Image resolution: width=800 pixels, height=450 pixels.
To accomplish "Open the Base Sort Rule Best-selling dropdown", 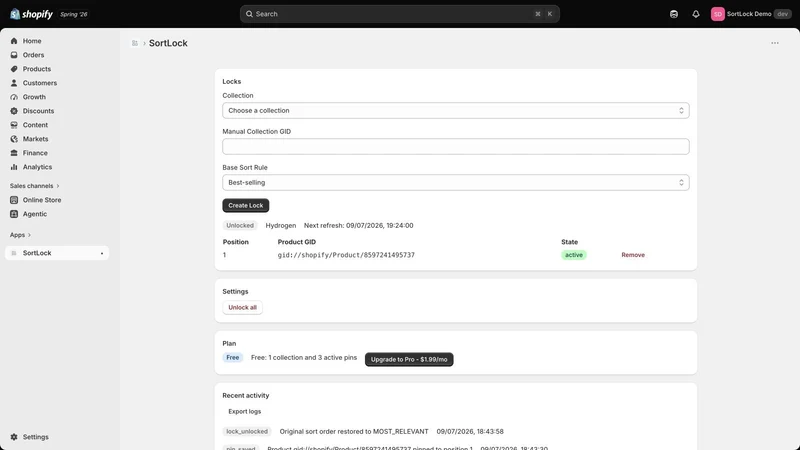I will coord(456,183).
